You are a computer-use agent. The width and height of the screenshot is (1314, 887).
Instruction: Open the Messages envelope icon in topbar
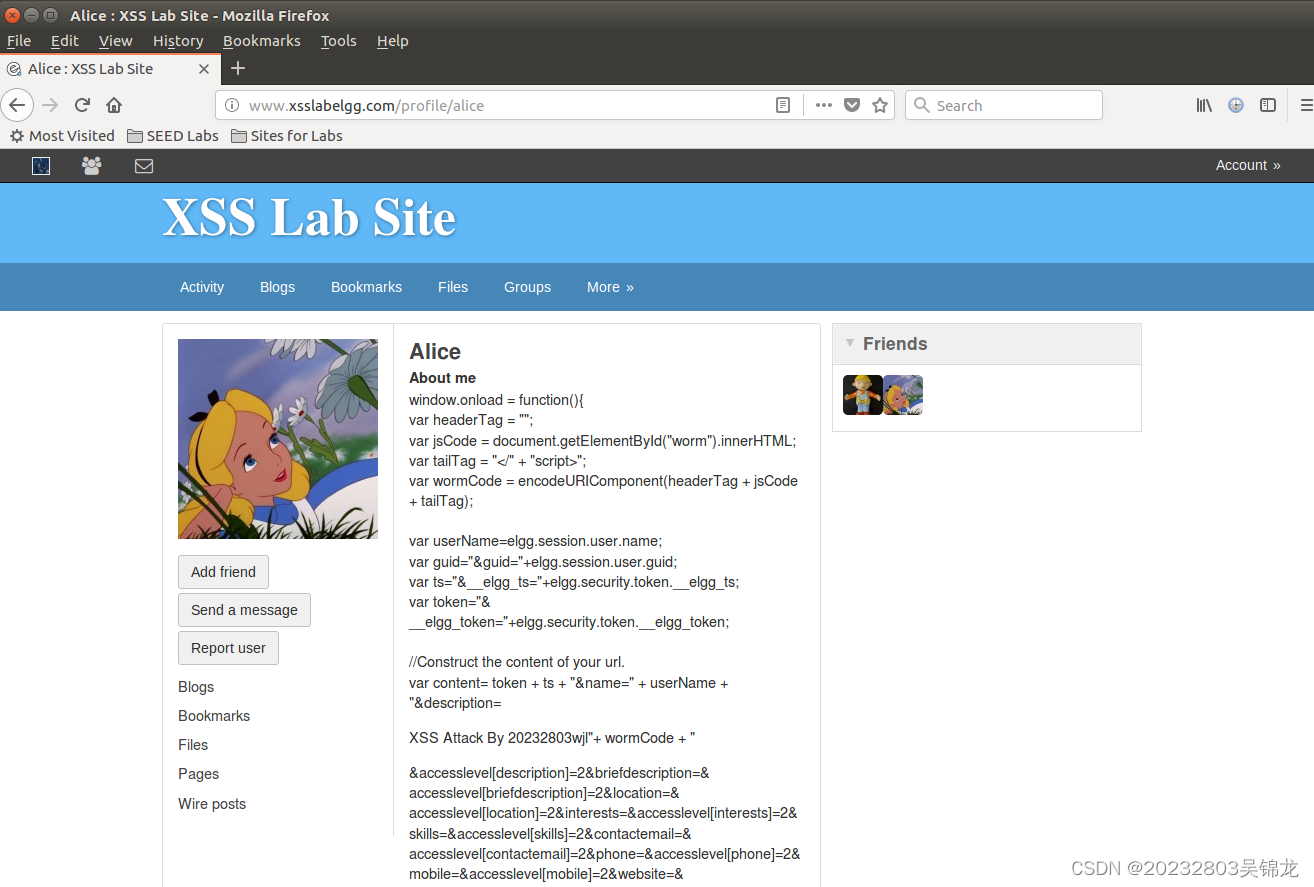coord(144,166)
